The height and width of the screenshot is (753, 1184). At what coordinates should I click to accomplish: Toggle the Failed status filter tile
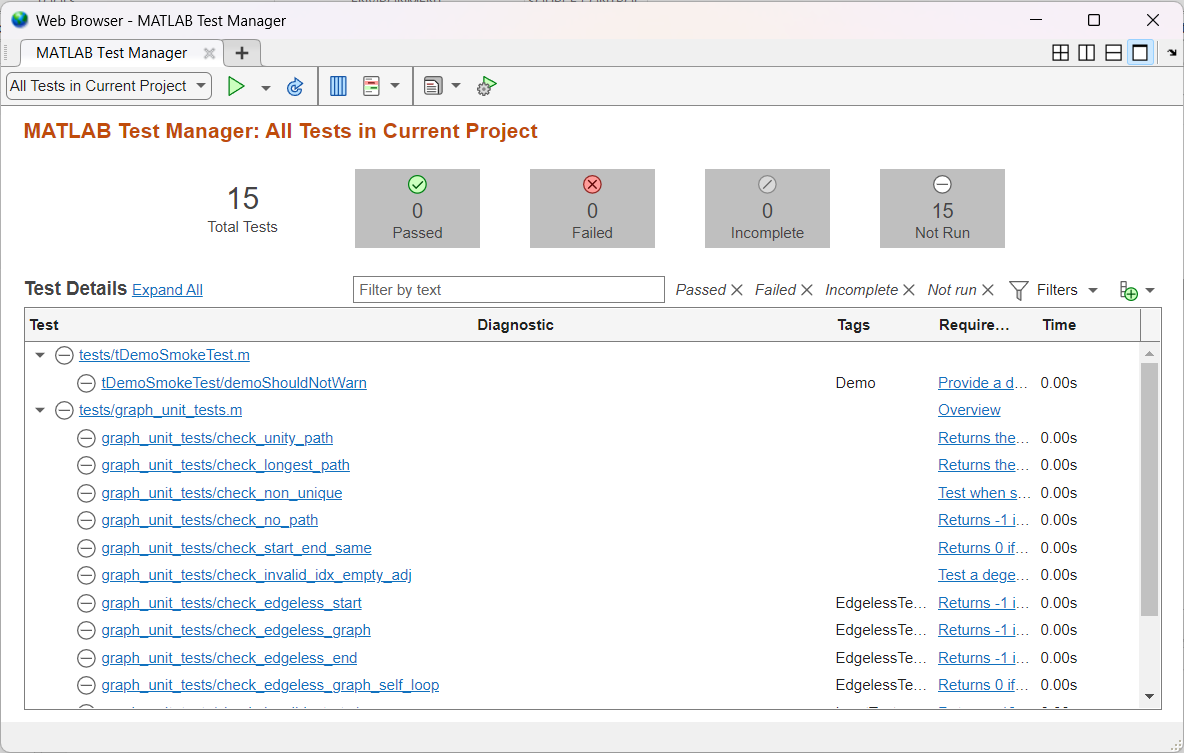592,208
